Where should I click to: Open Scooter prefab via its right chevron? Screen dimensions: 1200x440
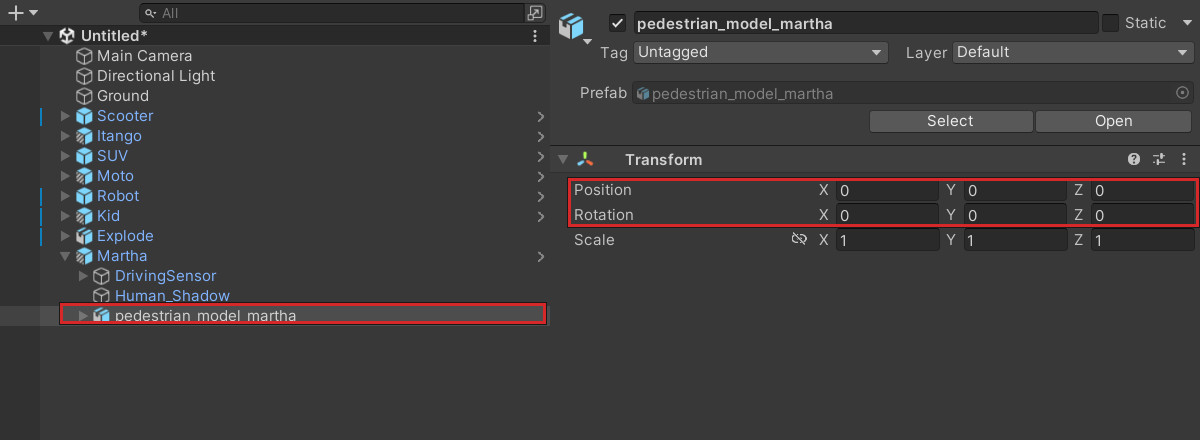pos(540,116)
